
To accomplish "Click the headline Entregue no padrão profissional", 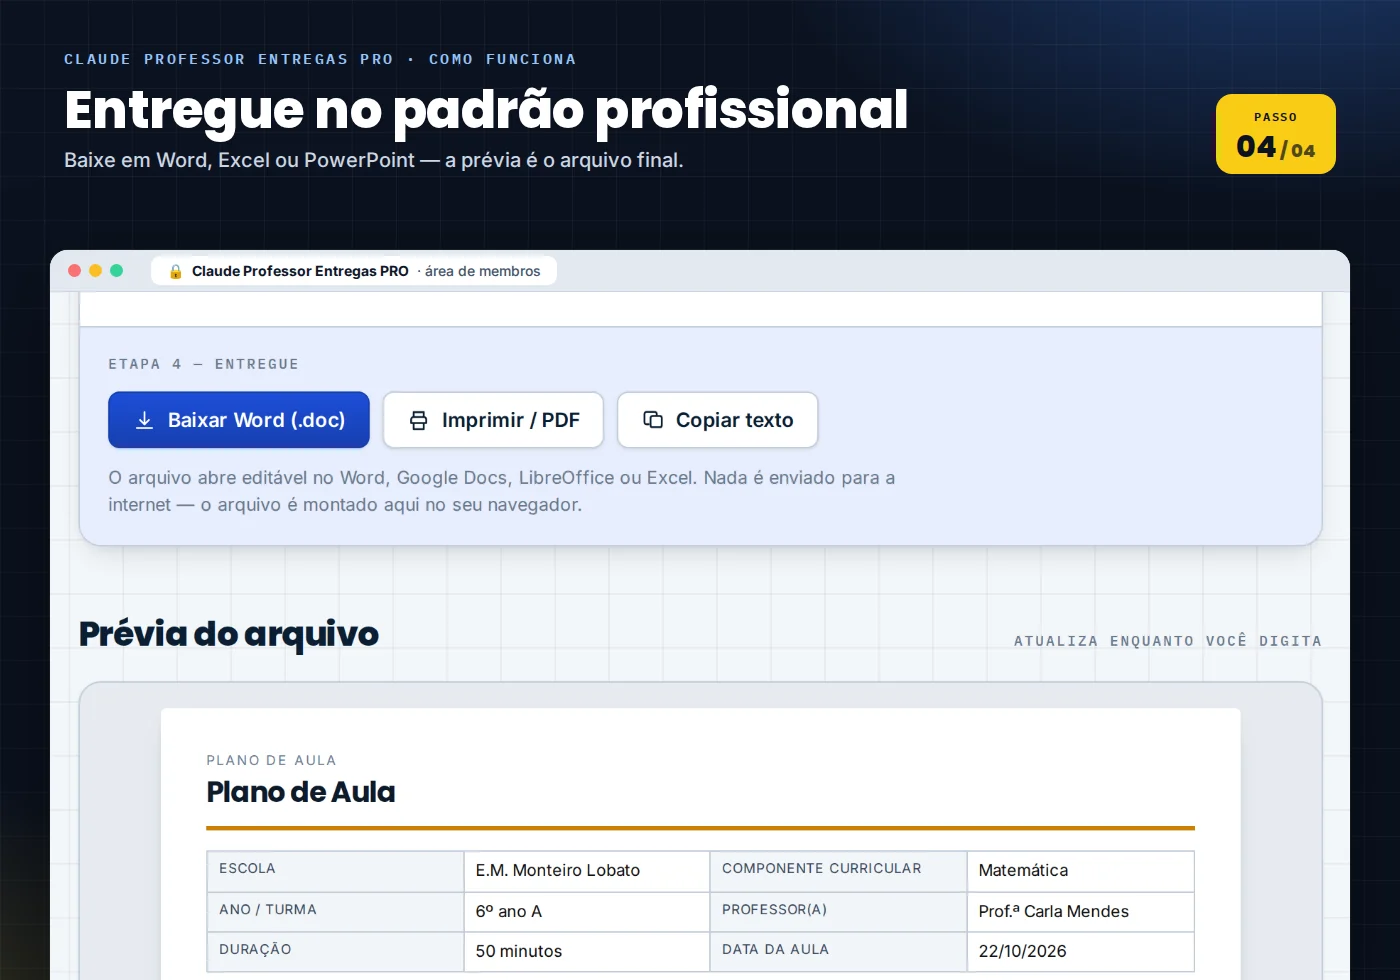I will [x=486, y=110].
